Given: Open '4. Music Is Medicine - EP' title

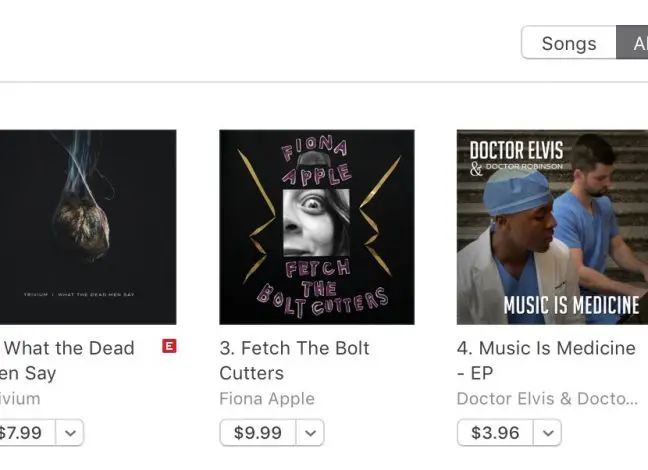Looking at the screenshot, I should tap(546, 360).
